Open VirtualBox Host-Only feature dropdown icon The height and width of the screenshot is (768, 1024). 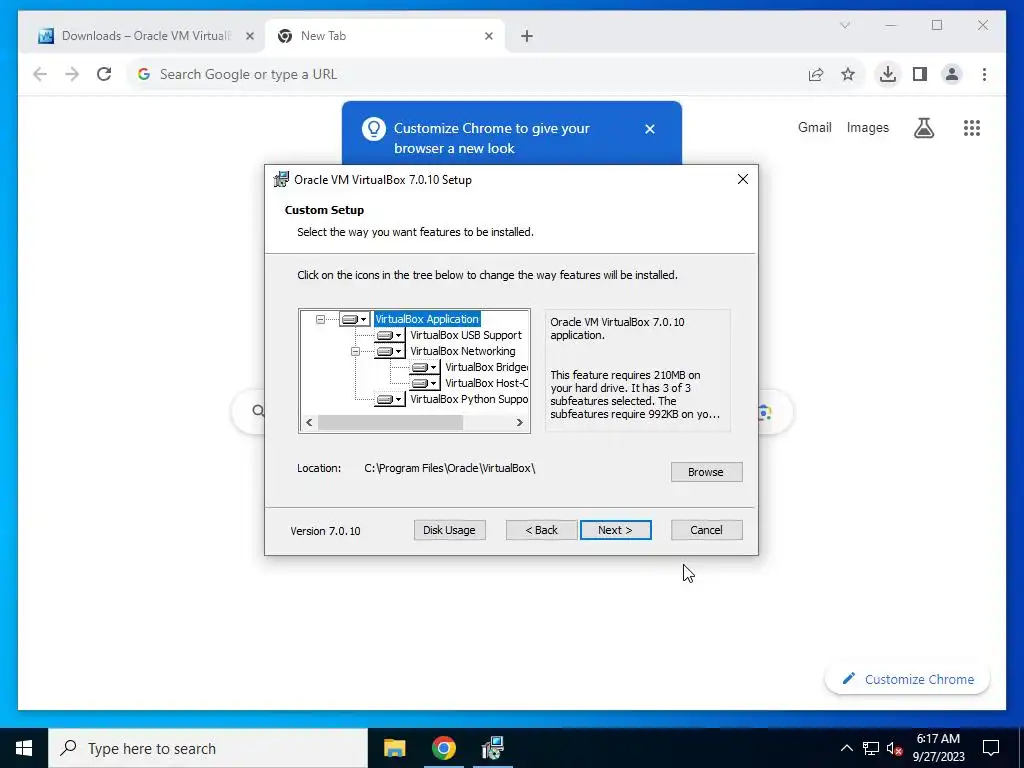click(424, 383)
